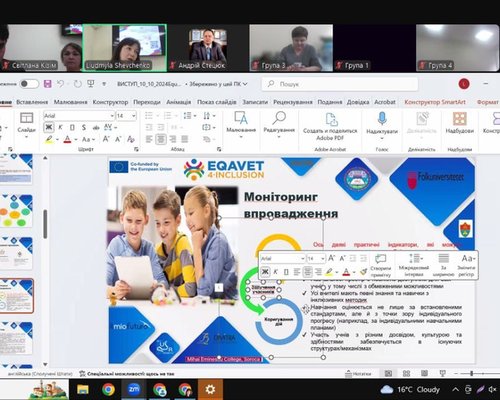
Task: Click the Undo arrow icon
Action: (60, 84)
